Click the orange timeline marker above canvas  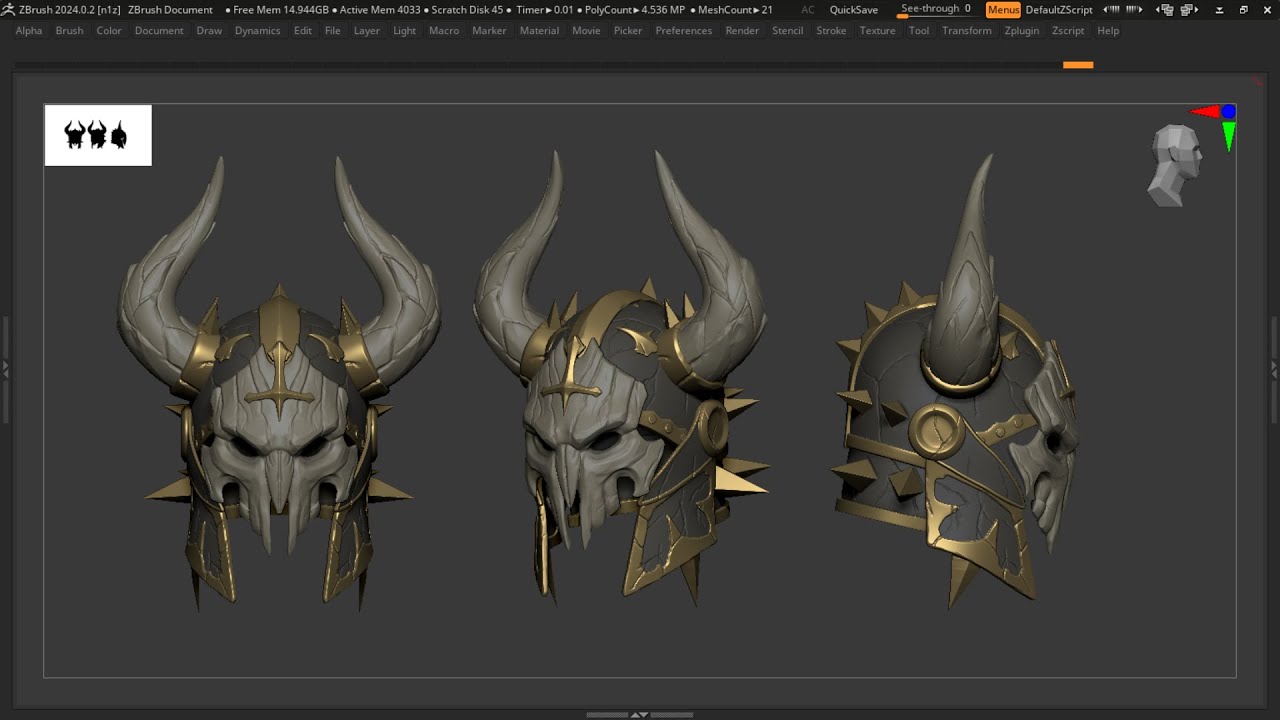point(1078,65)
